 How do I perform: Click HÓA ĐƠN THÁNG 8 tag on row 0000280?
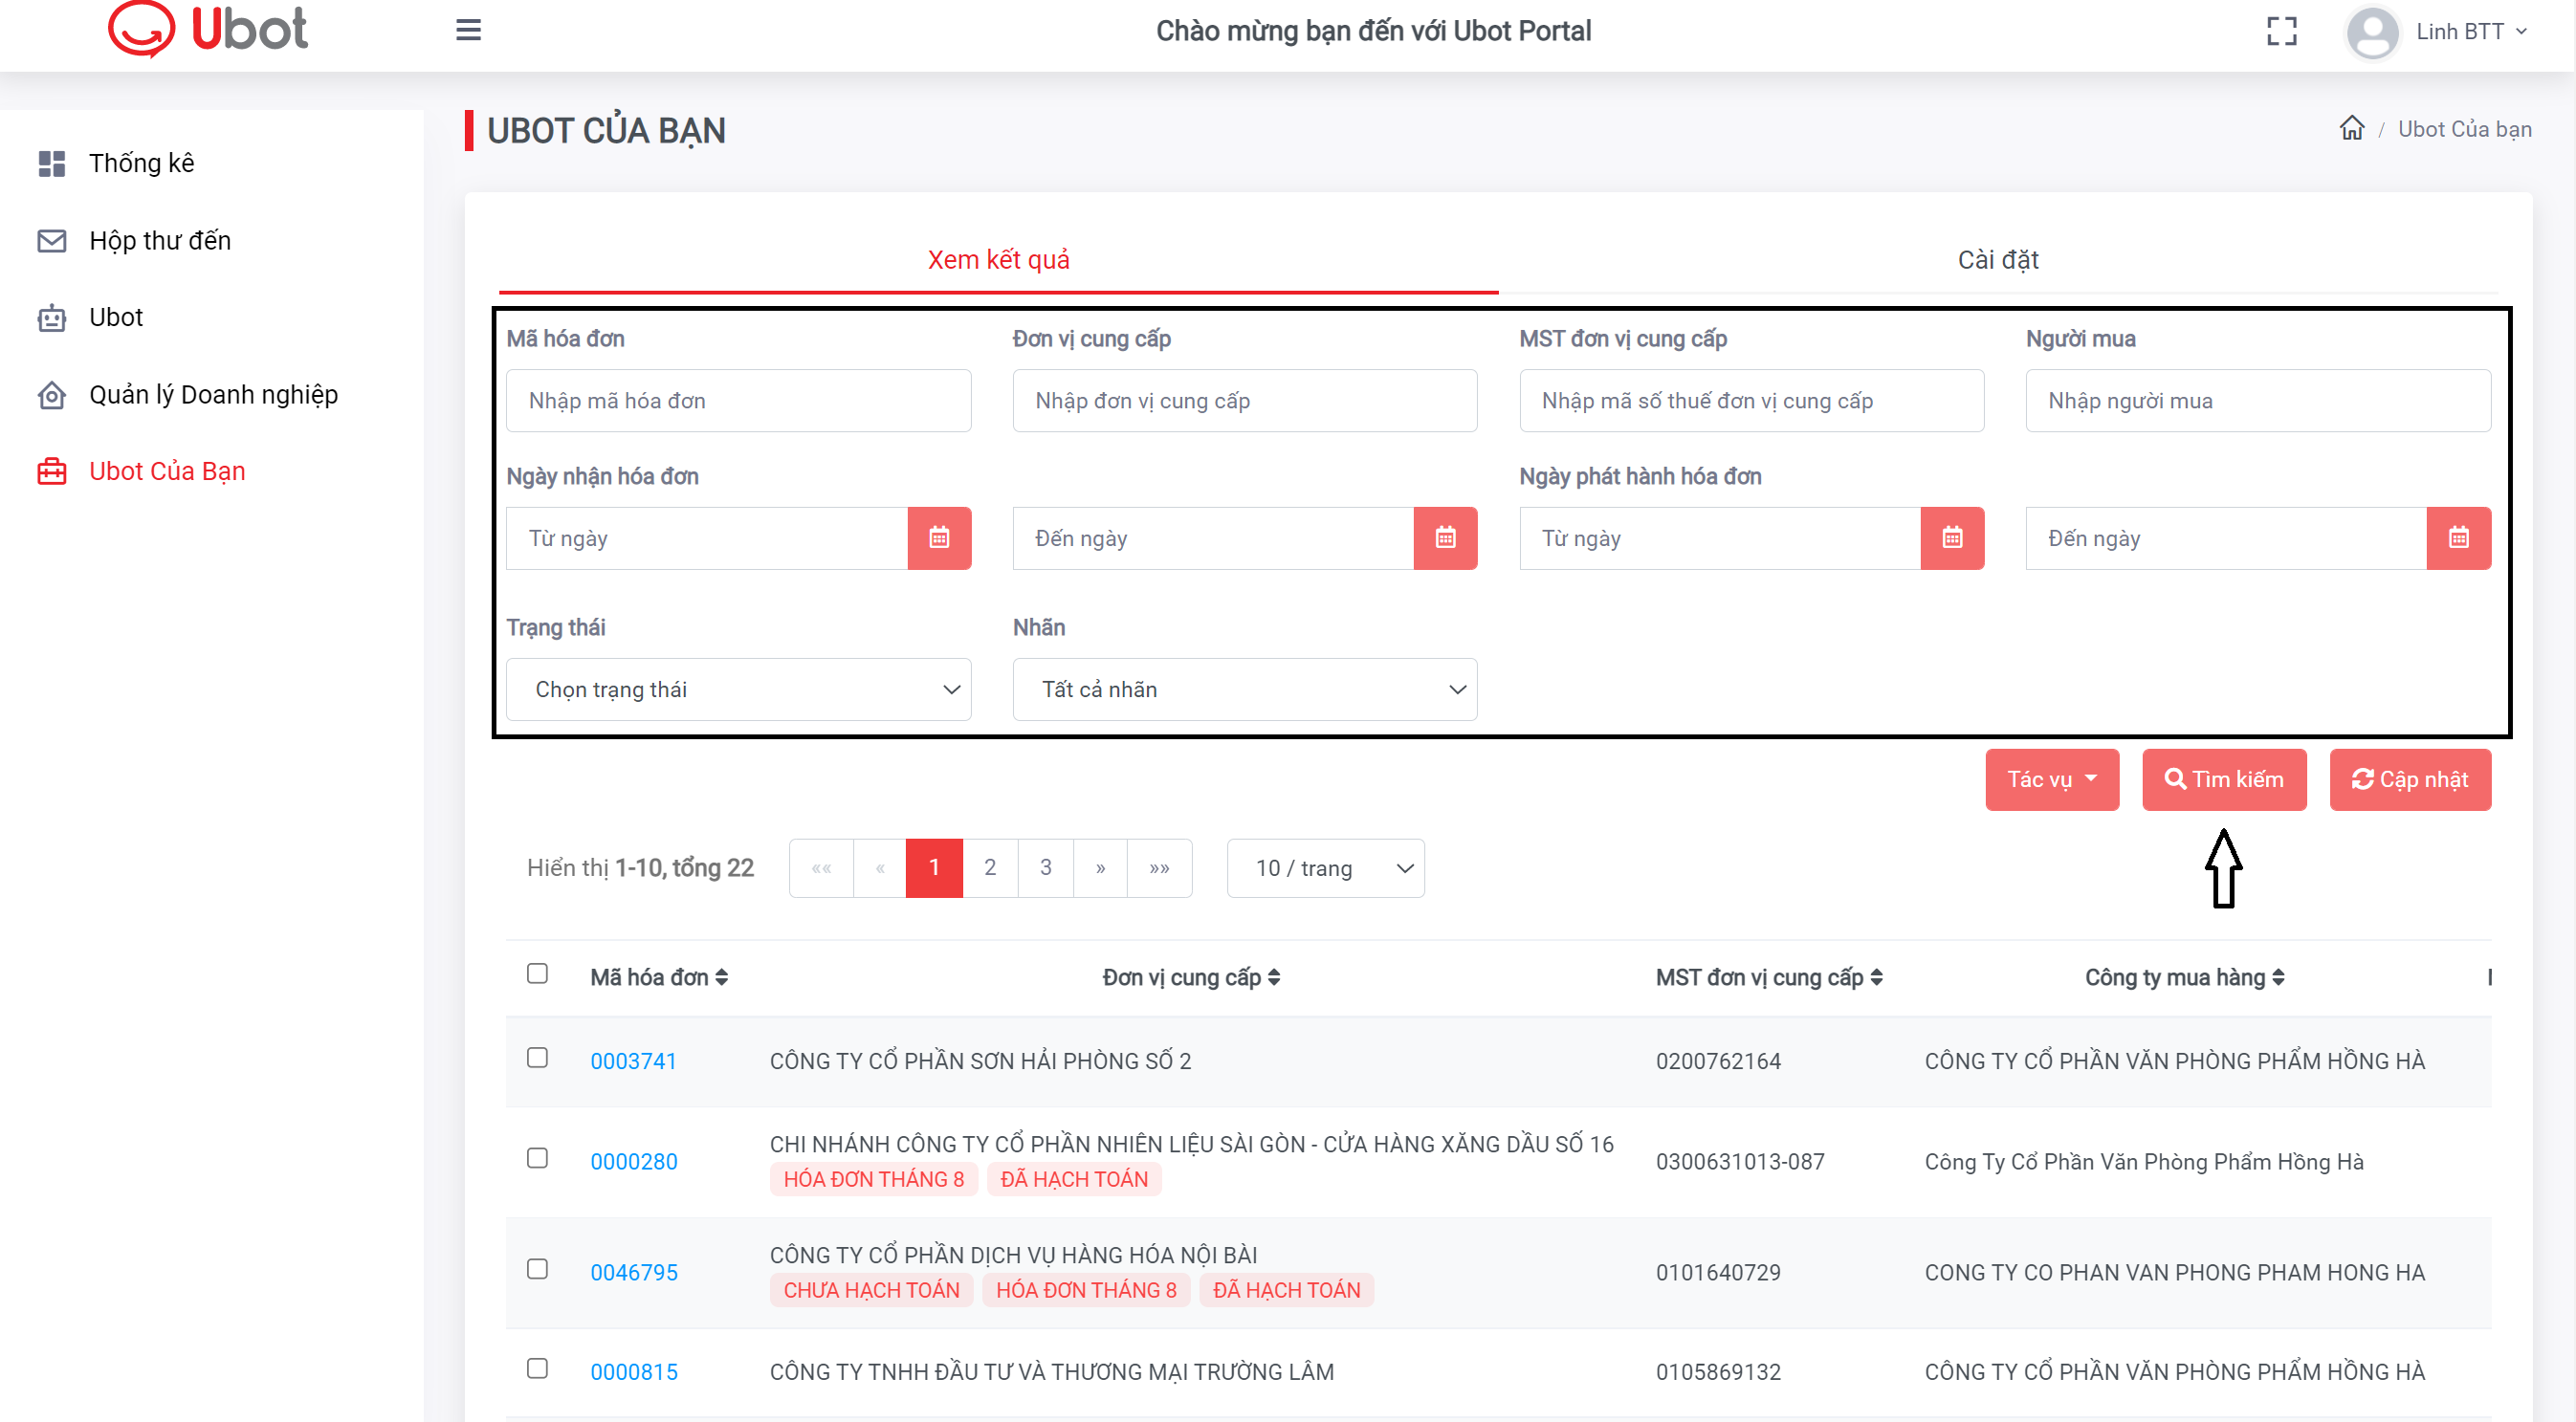click(x=873, y=1179)
